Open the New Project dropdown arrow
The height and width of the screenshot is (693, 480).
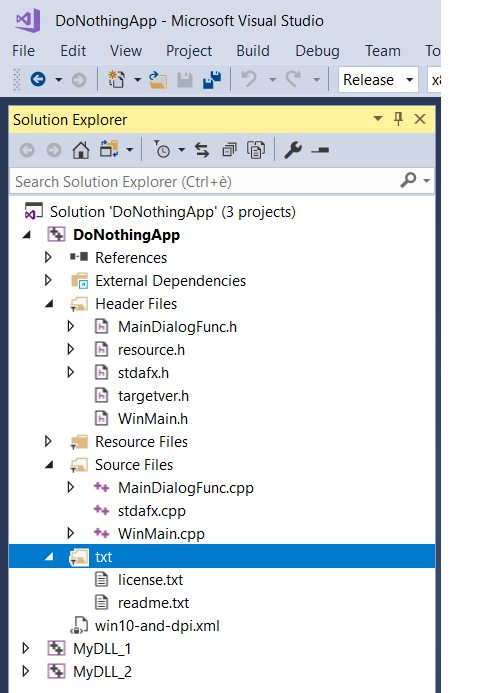137,80
